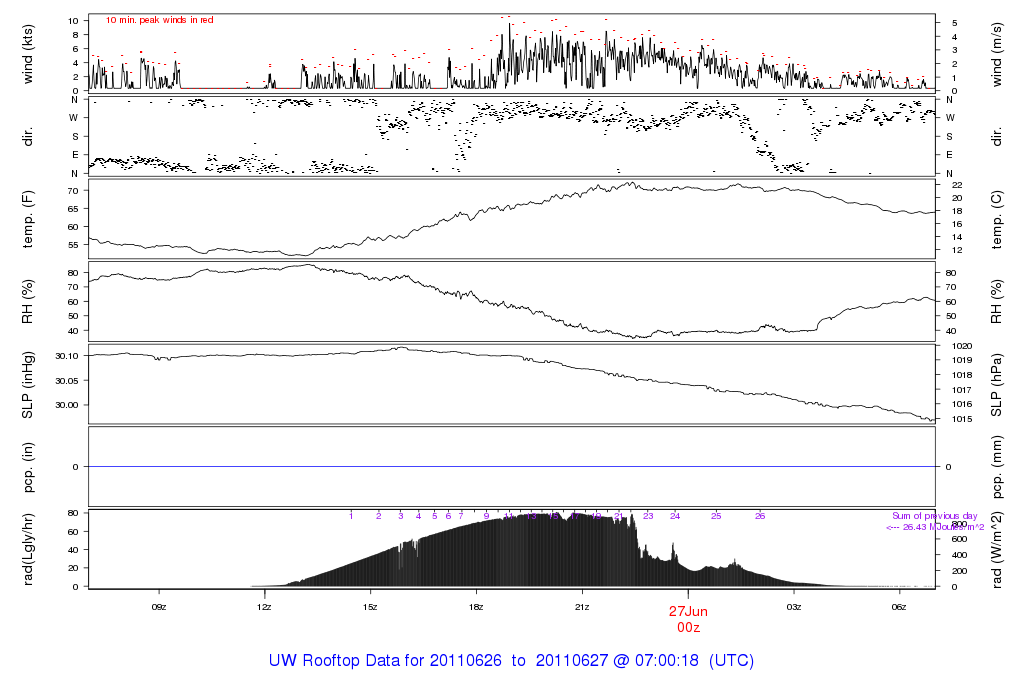
Task: Select the "rad (W/m^2)" axis label
Action: (996, 549)
